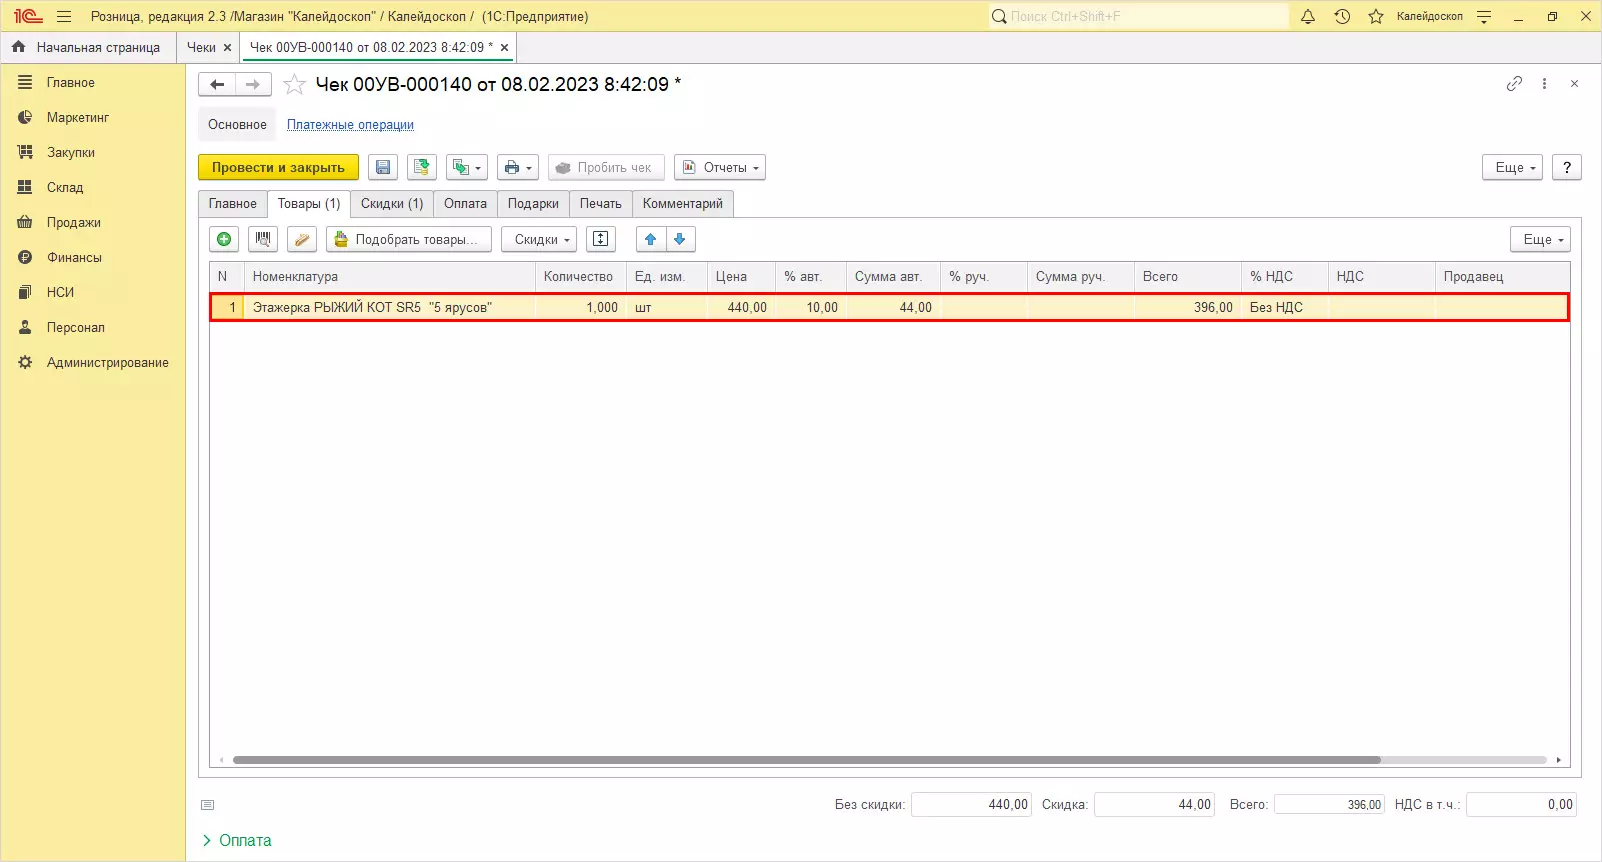Click Пробить чек button
This screenshot has height=862, width=1602.
605,167
